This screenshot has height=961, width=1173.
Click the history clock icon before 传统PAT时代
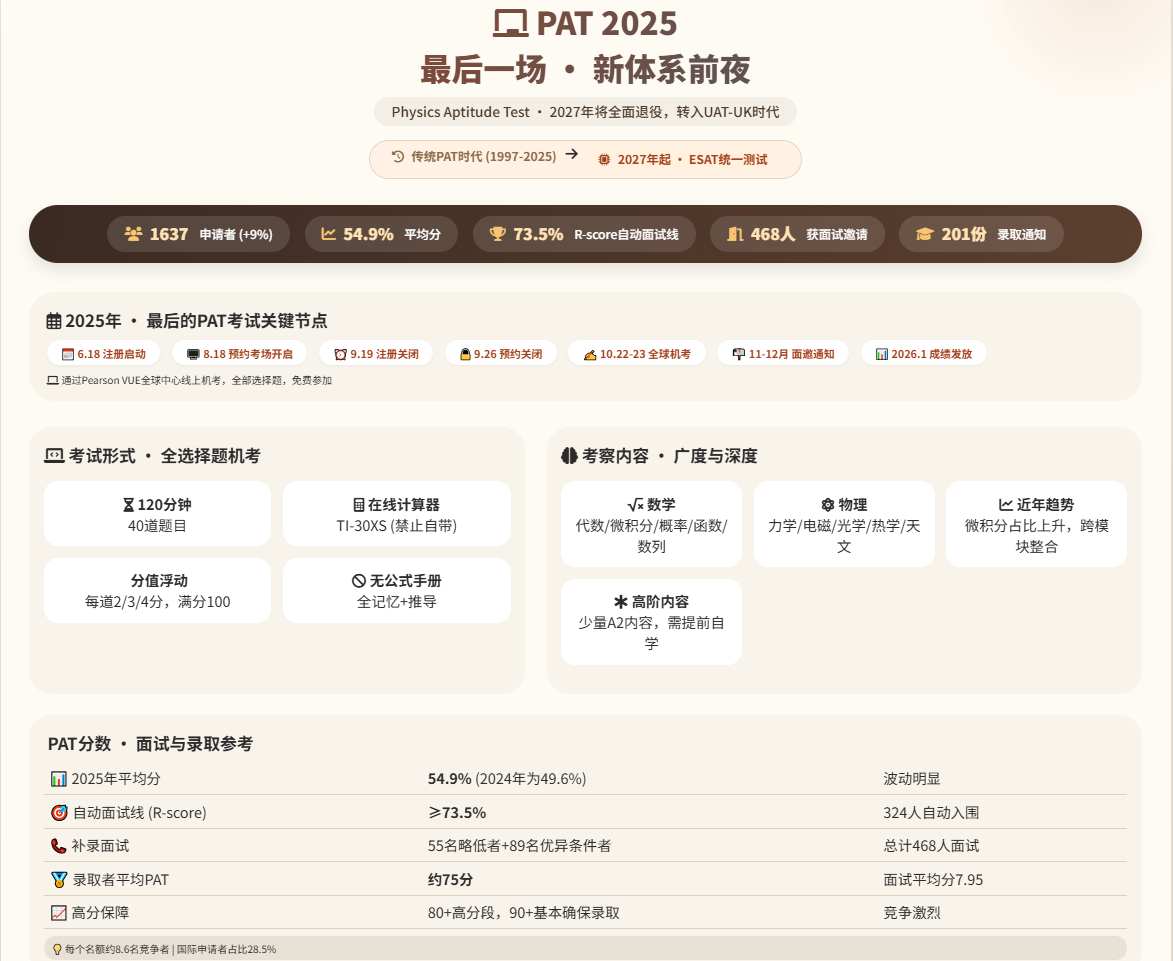398,156
